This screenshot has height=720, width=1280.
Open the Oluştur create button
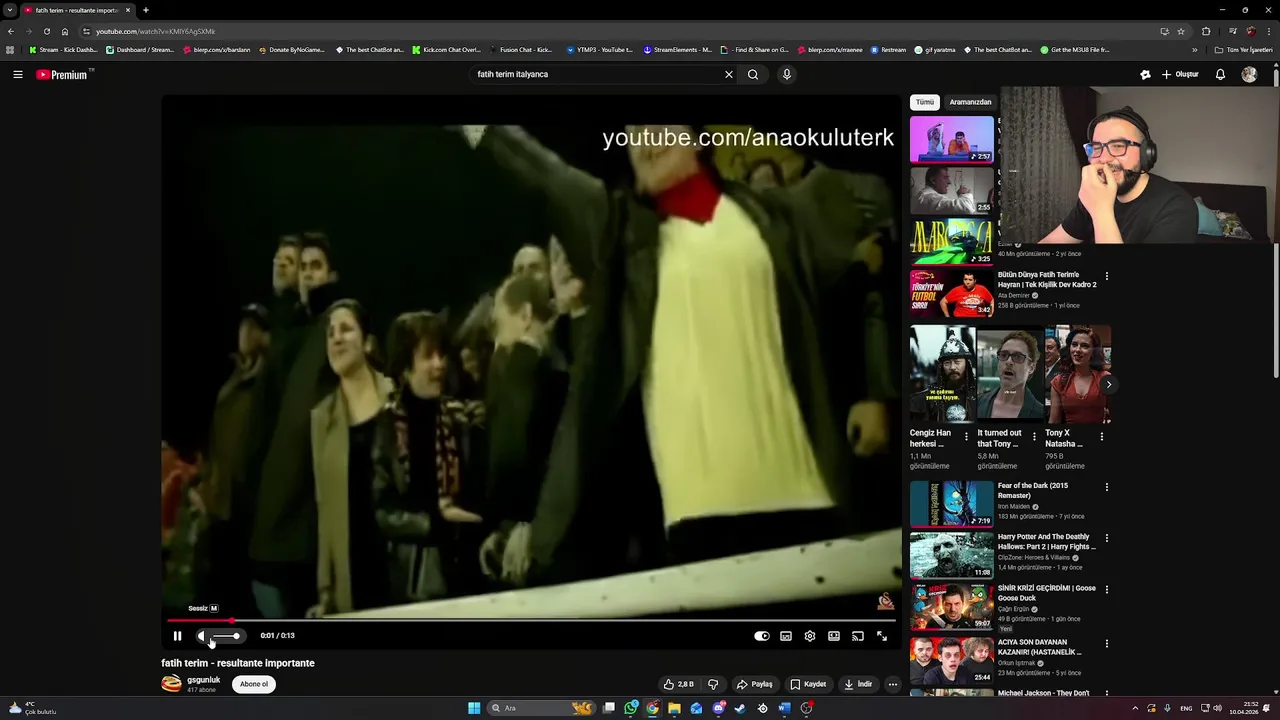click(1180, 74)
